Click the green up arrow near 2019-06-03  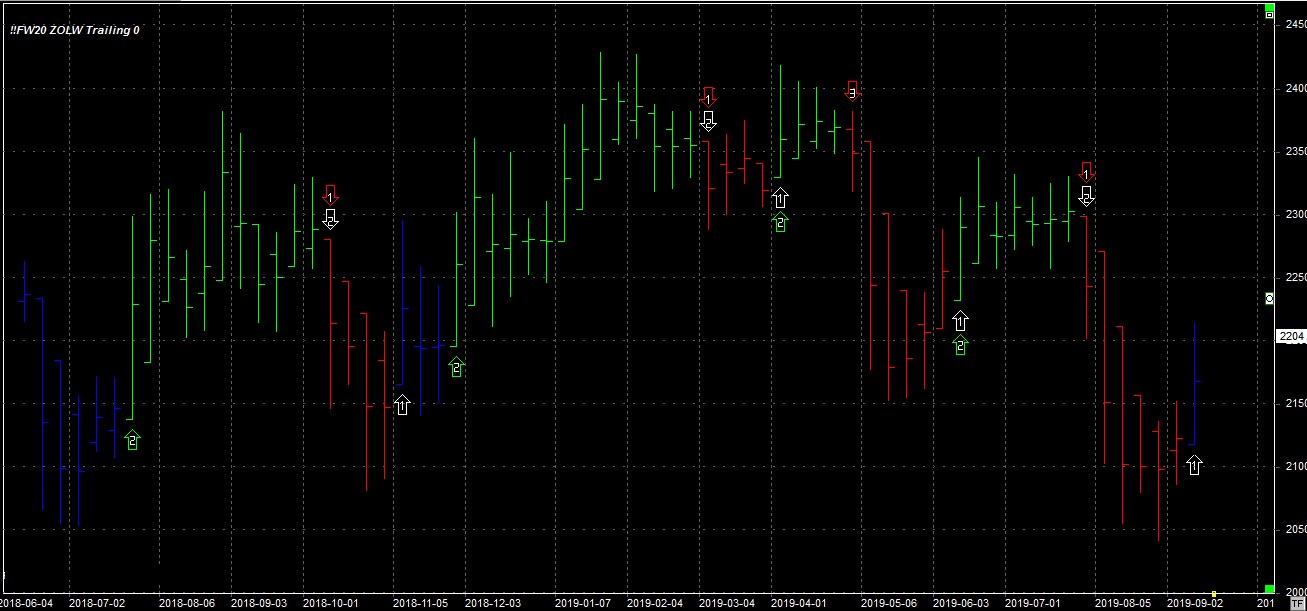pyautogui.click(x=960, y=345)
